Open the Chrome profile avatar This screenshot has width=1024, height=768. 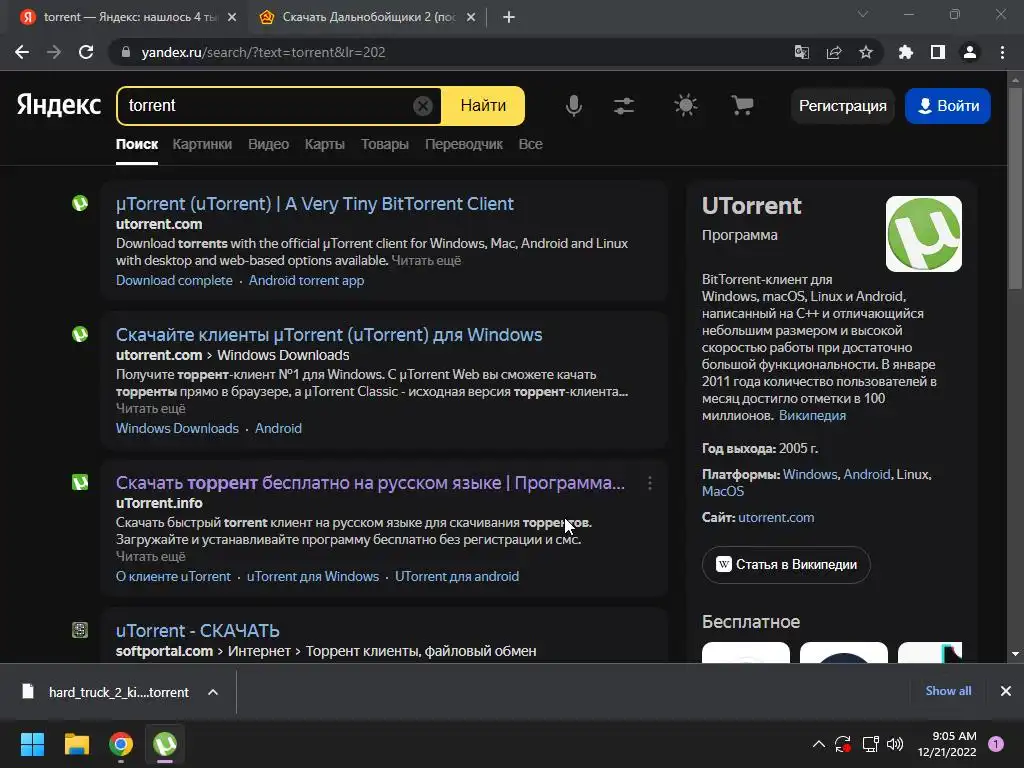(x=970, y=52)
